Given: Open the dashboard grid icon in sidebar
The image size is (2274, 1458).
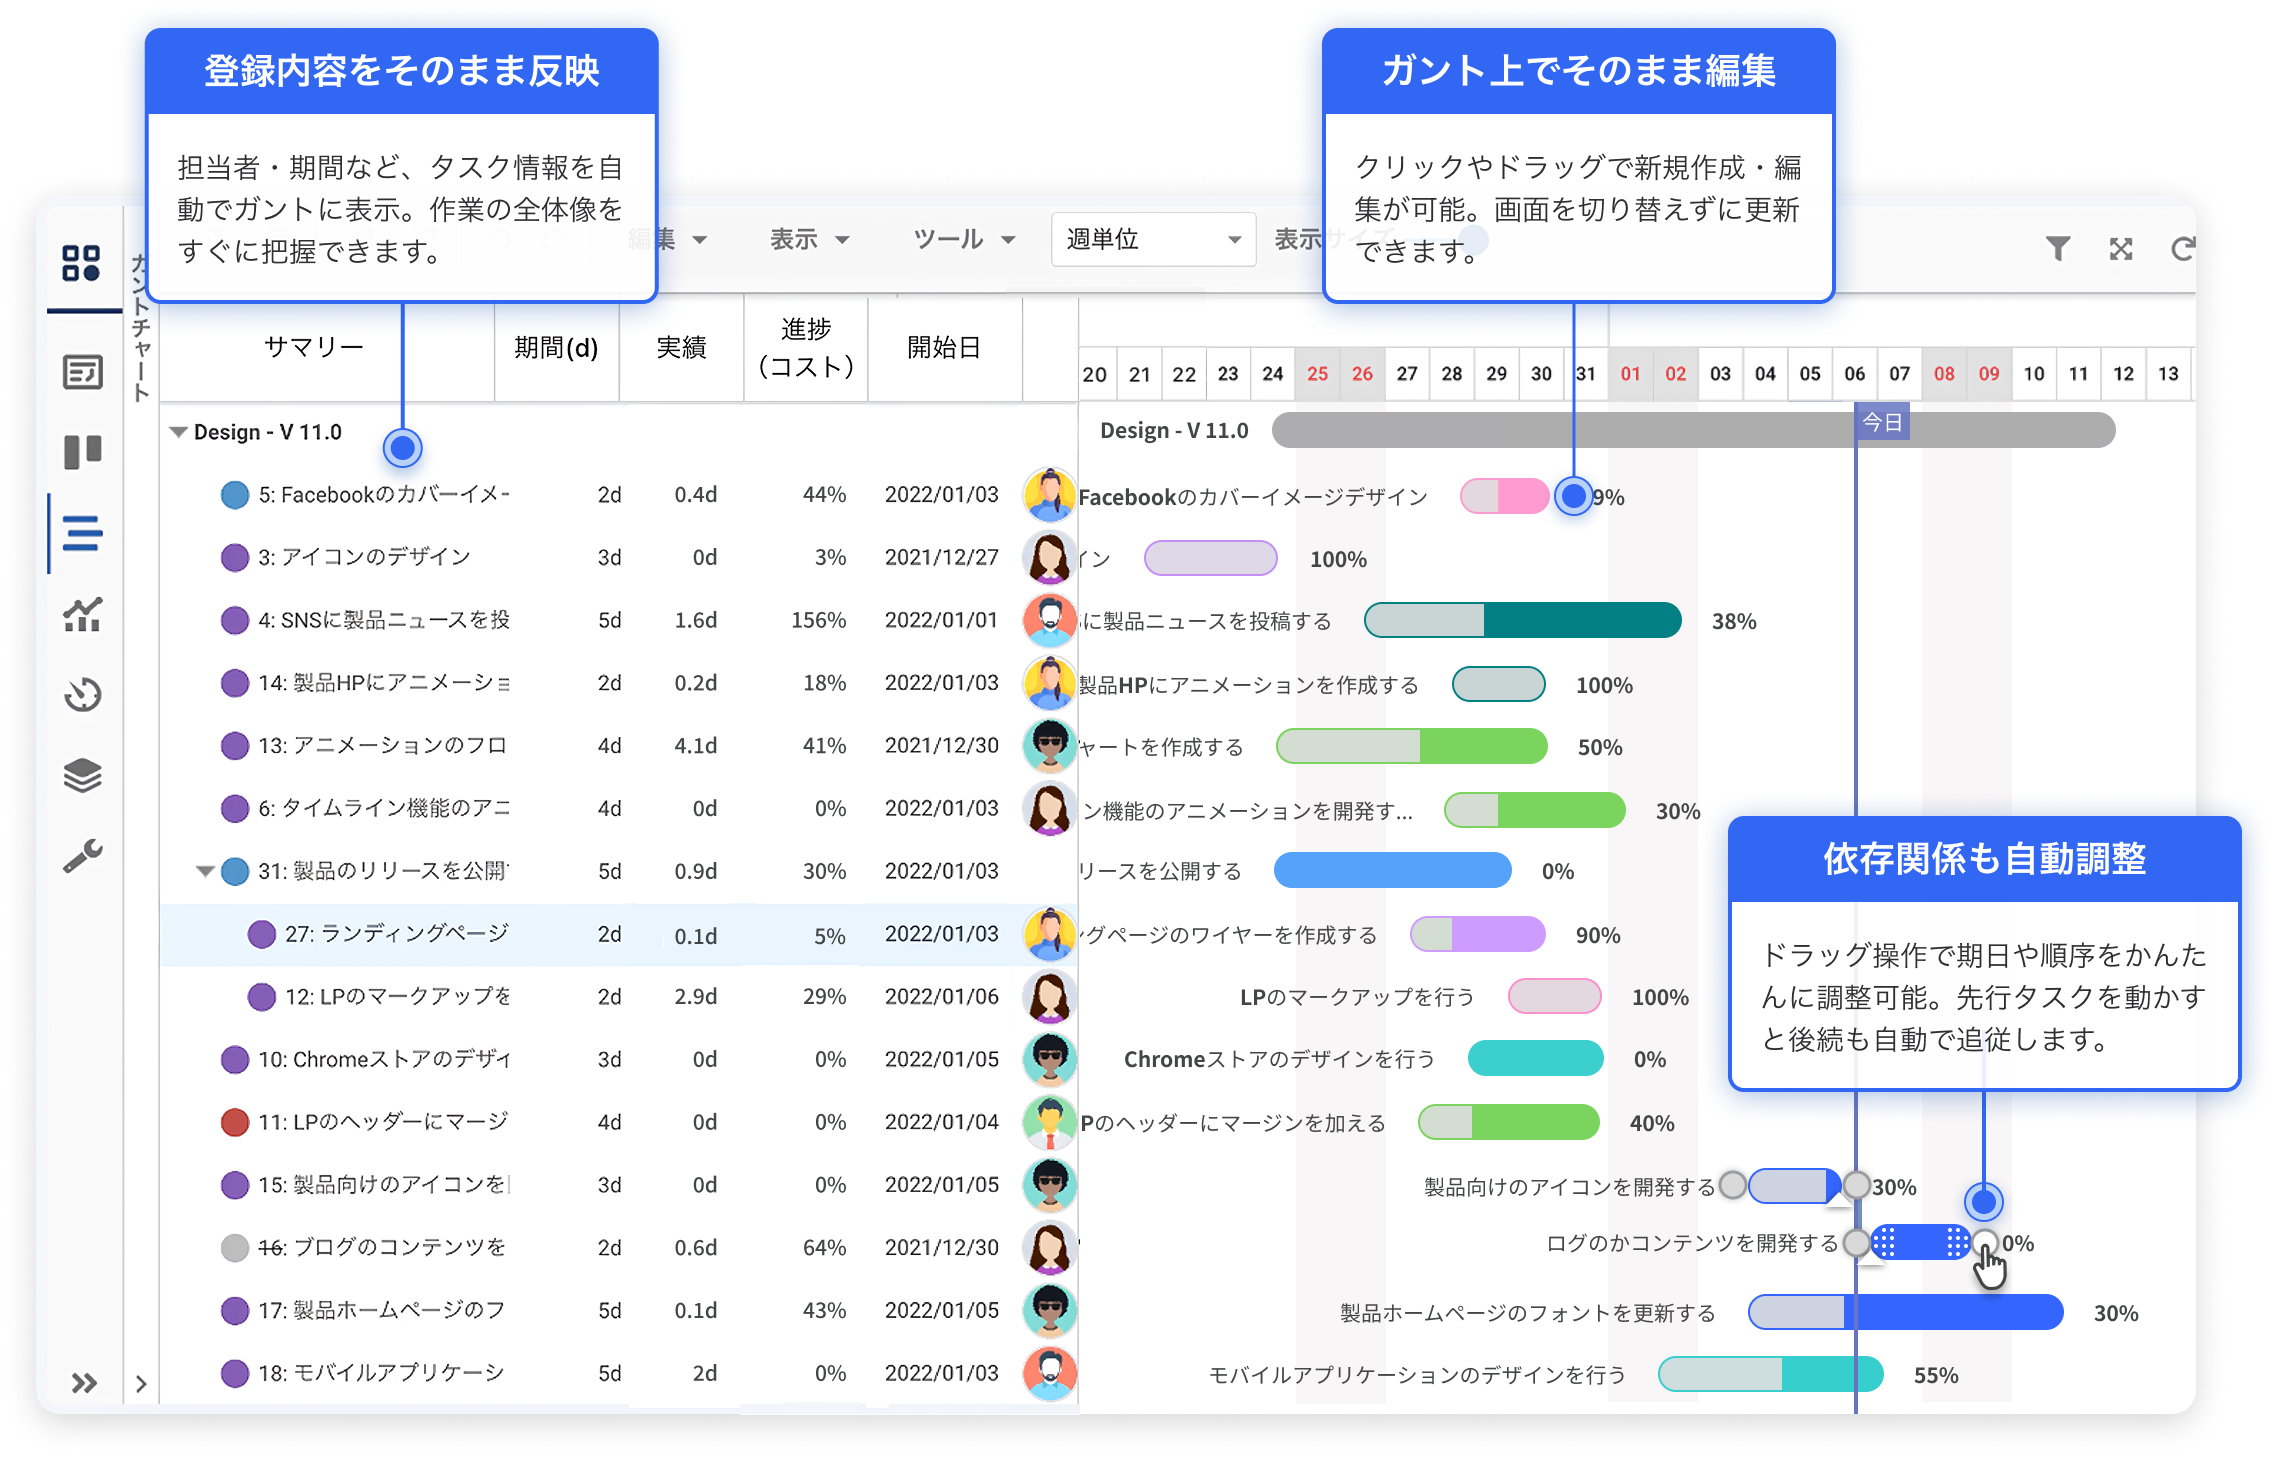Looking at the screenshot, I should tap(81, 263).
